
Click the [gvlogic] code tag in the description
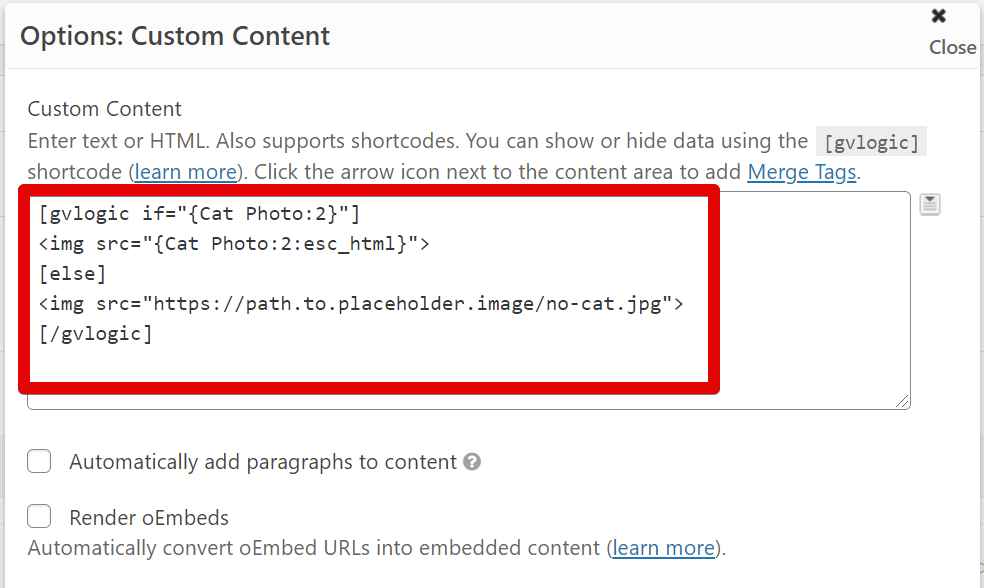coord(872,142)
